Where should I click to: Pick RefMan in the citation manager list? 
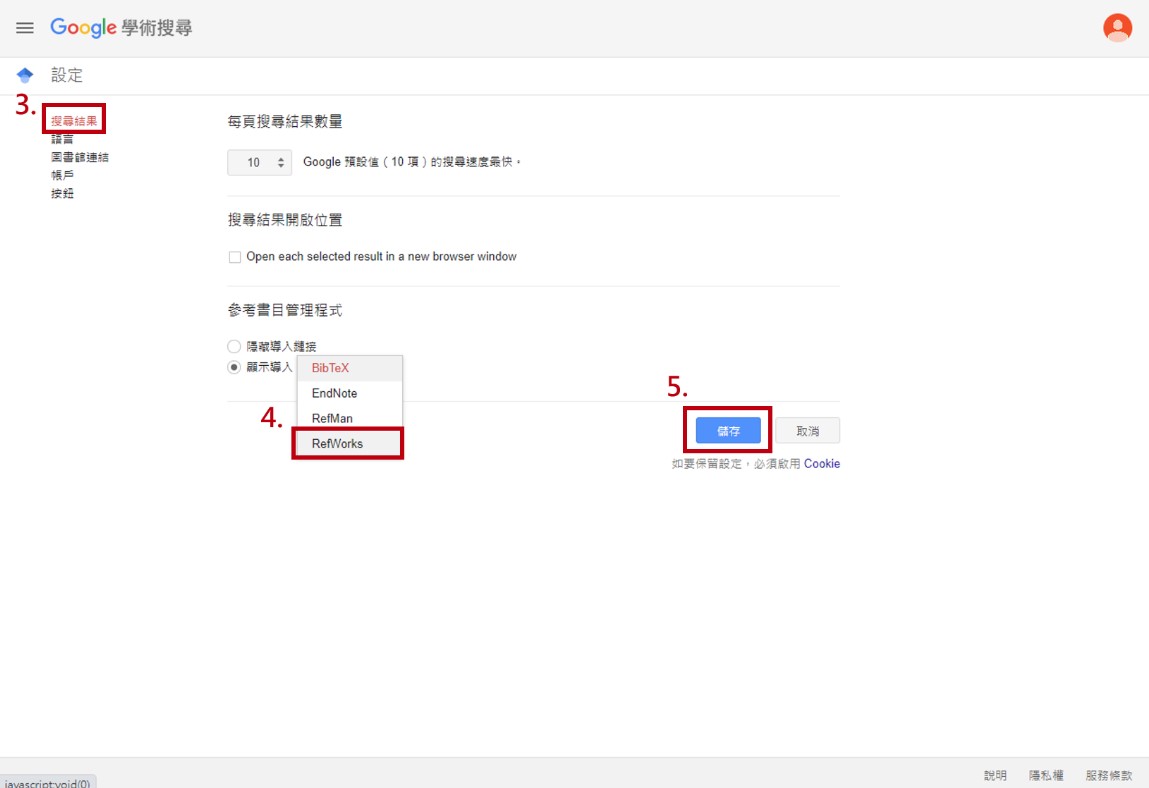pos(332,418)
